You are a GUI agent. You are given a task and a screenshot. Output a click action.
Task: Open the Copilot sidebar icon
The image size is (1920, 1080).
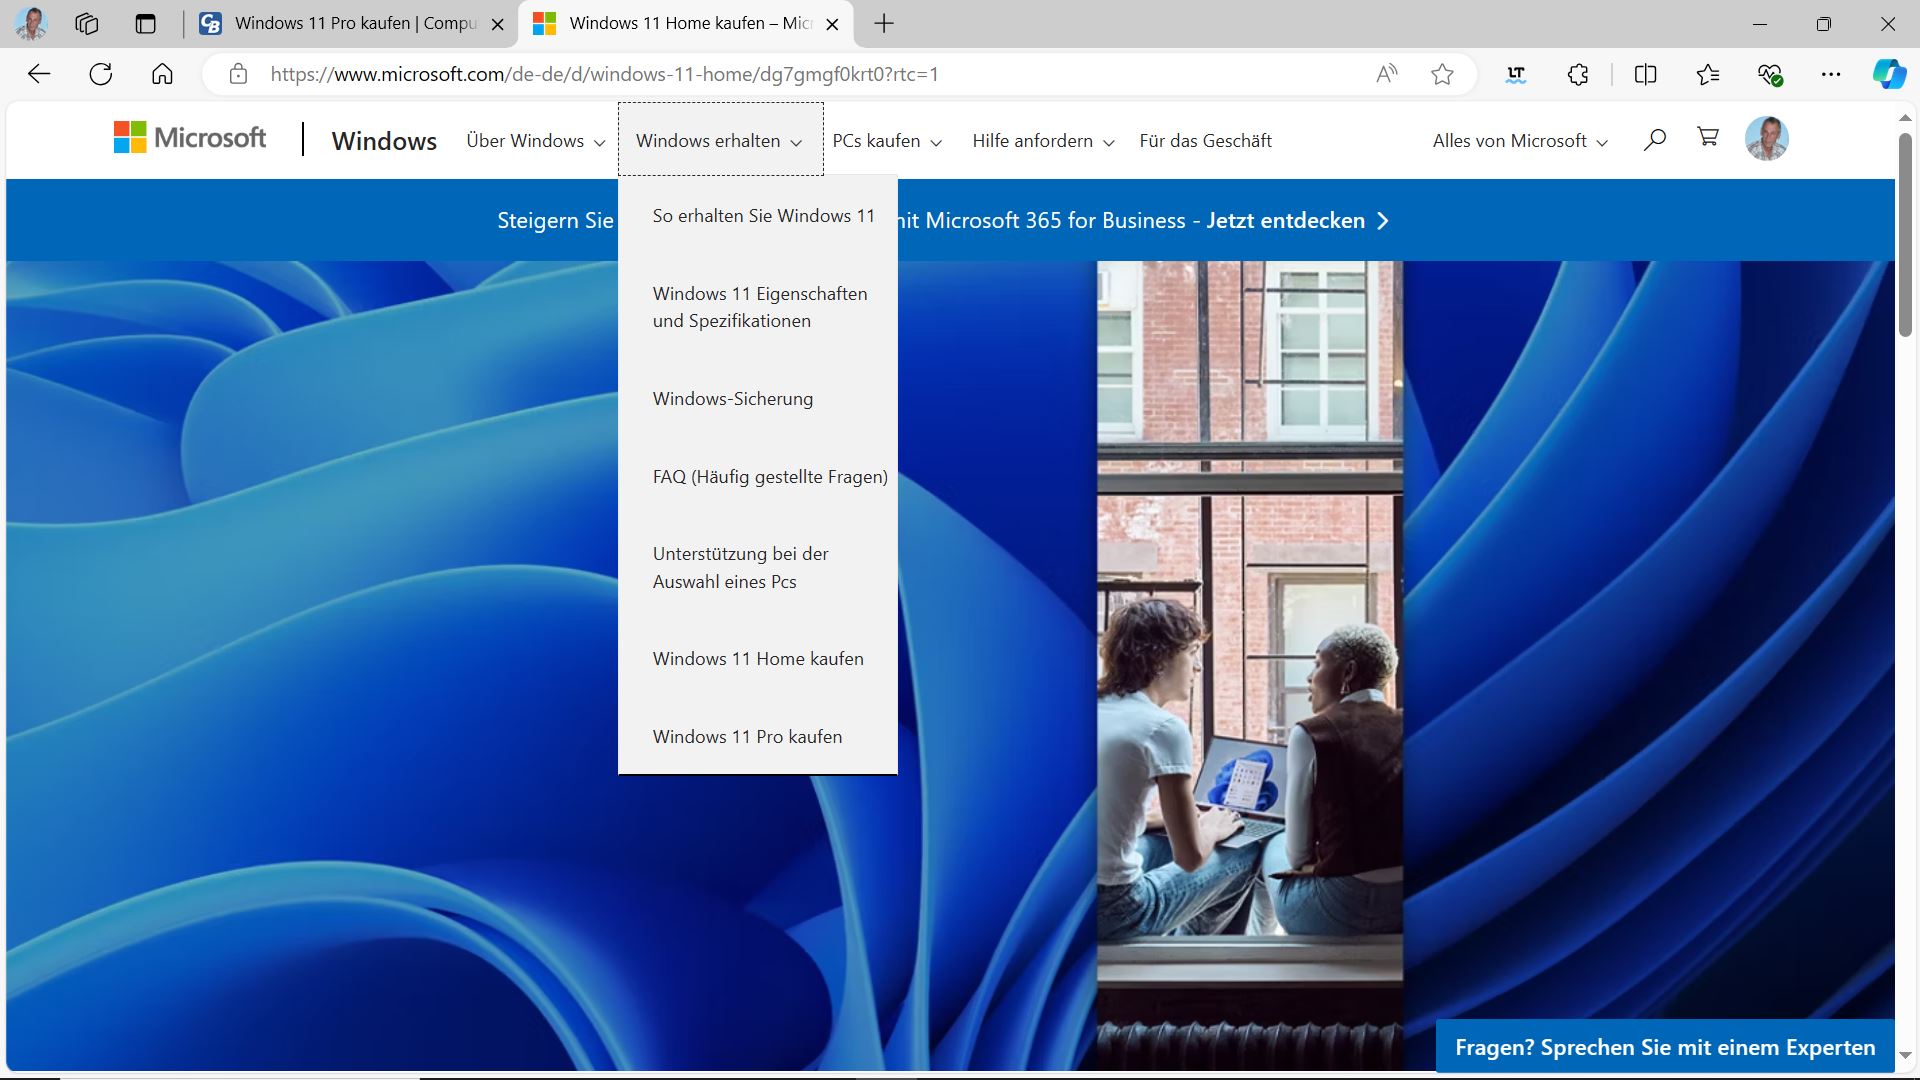pyautogui.click(x=1888, y=74)
